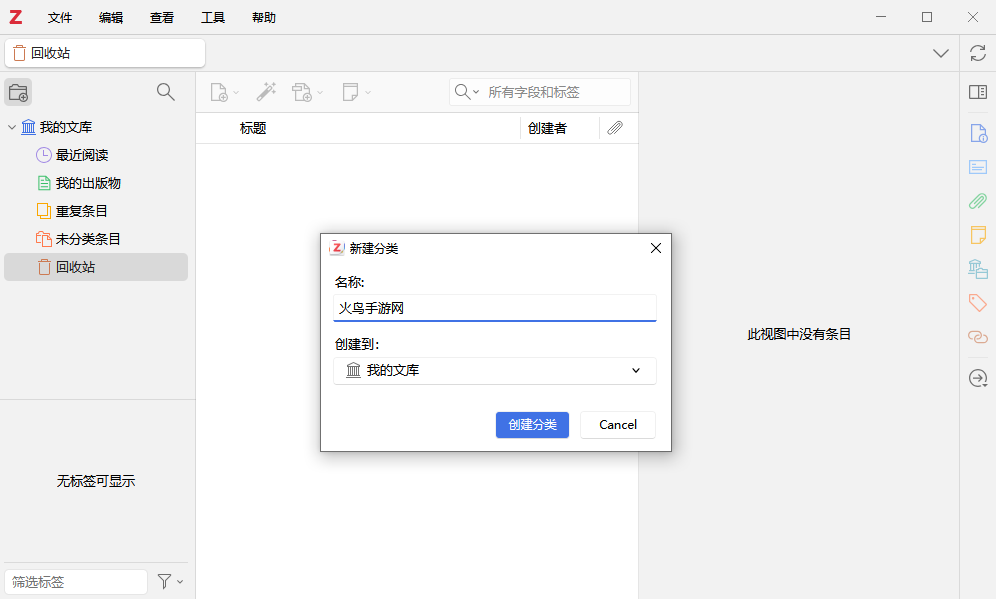Open the search mode dropdown arrow

pos(476,93)
